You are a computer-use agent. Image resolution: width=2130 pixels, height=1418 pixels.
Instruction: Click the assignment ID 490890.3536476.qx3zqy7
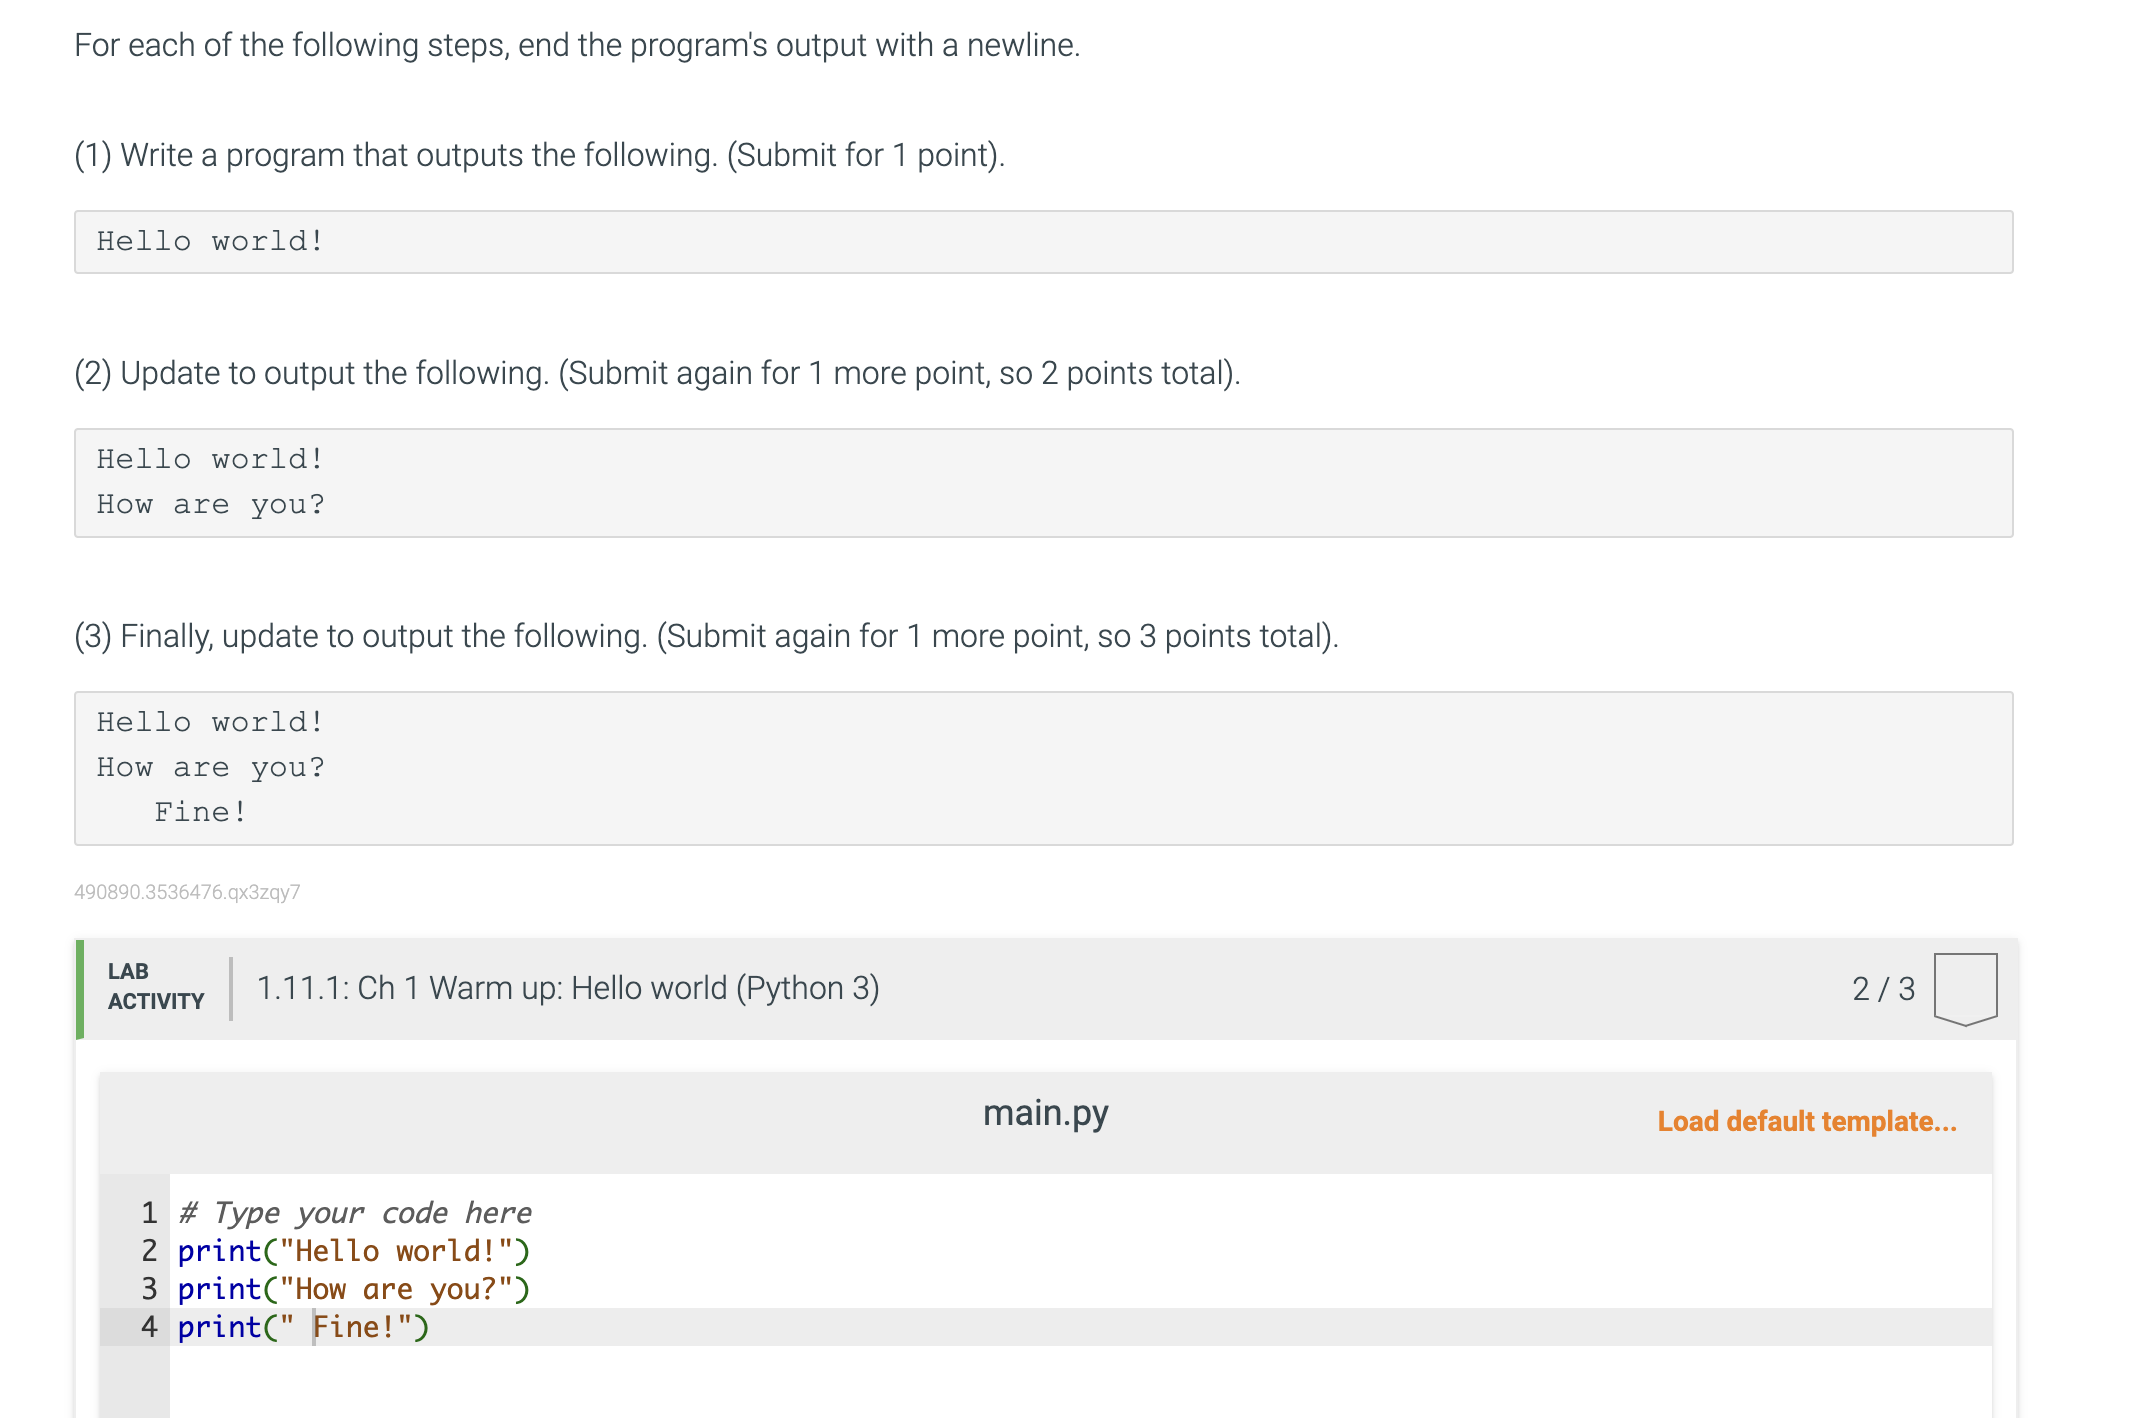188,893
